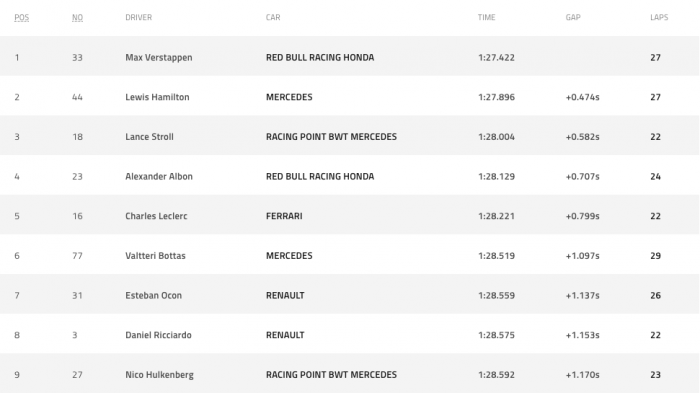
Task: Open Esteban Ocon driver entry
Action: [x=154, y=295]
